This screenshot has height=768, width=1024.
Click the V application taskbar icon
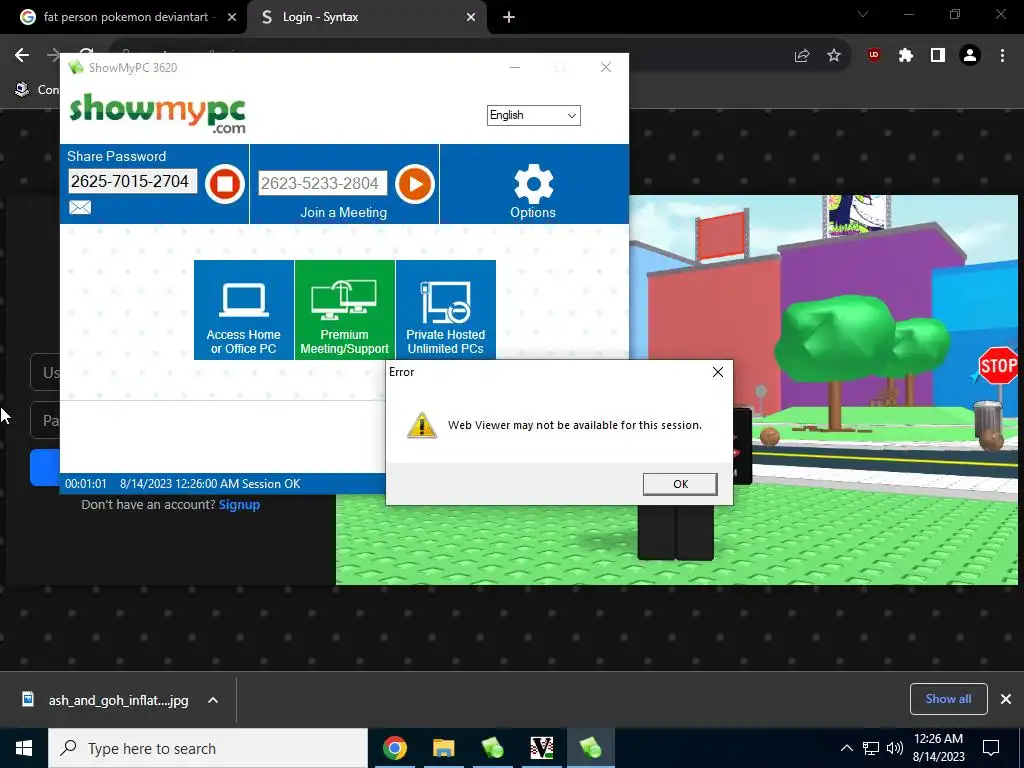pyautogui.click(x=541, y=748)
